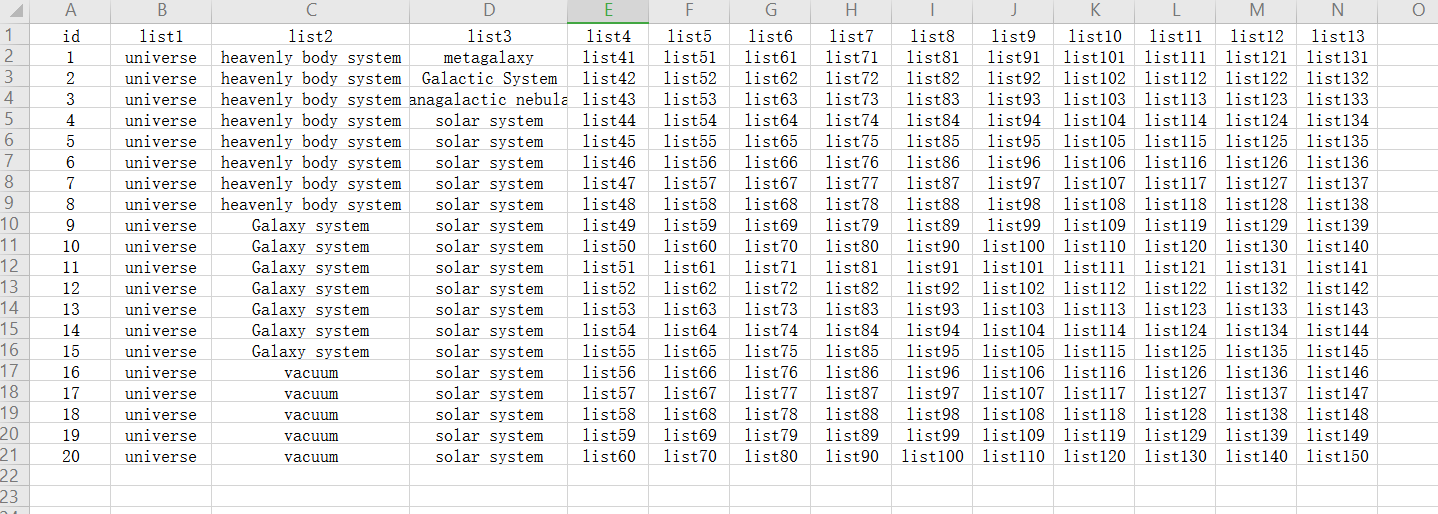Select 'list107' cell in column K
The height and width of the screenshot is (514, 1438).
(1094, 183)
